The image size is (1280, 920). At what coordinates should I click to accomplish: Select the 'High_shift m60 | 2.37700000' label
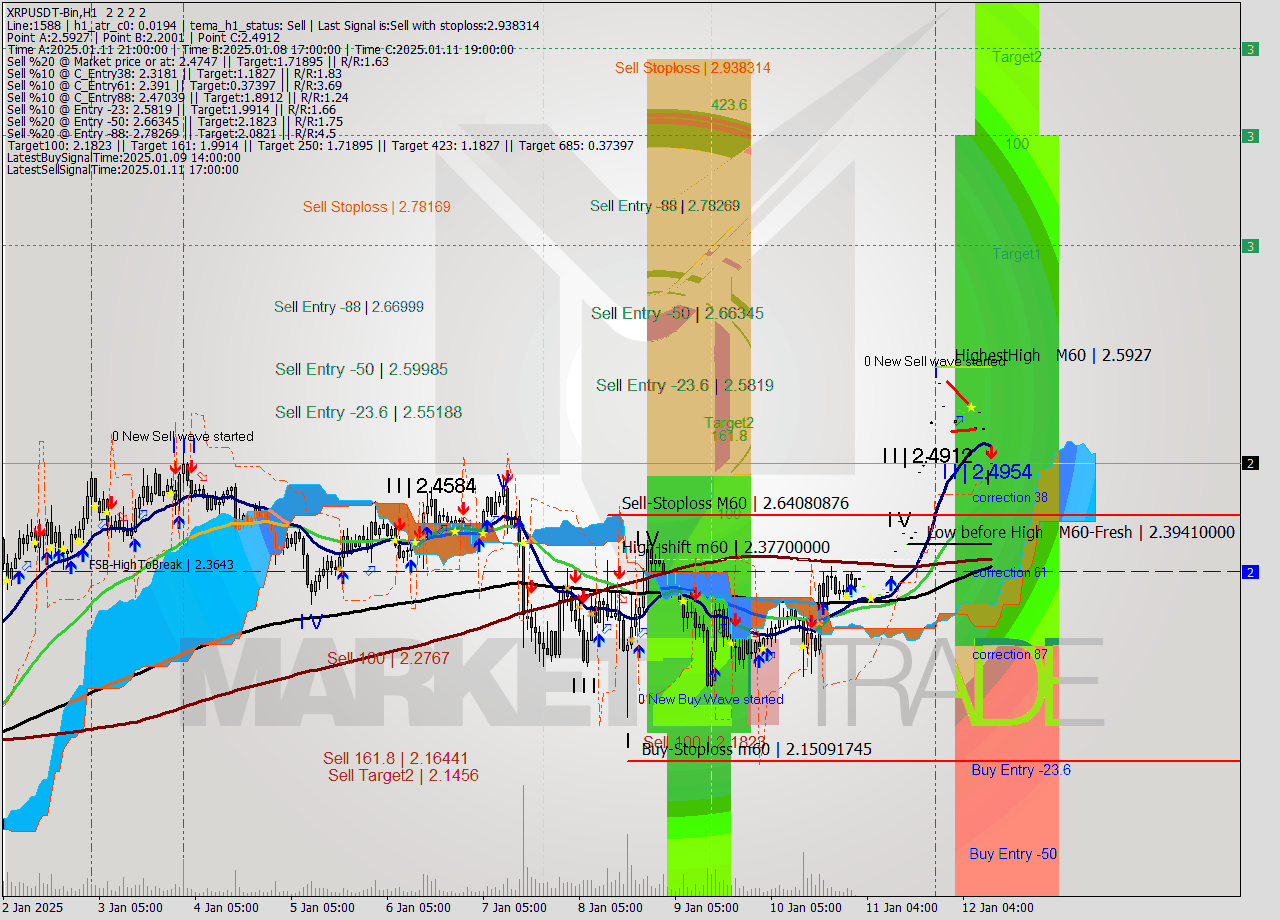[x=726, y=547]
